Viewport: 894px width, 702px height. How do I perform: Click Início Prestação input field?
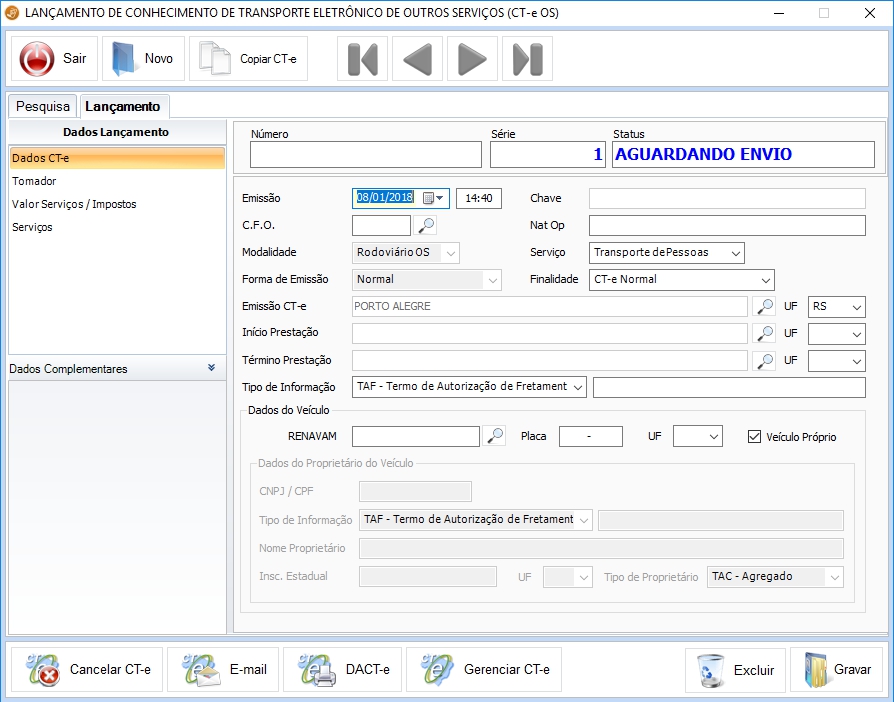pyautogui.click(x=550, y=333)
